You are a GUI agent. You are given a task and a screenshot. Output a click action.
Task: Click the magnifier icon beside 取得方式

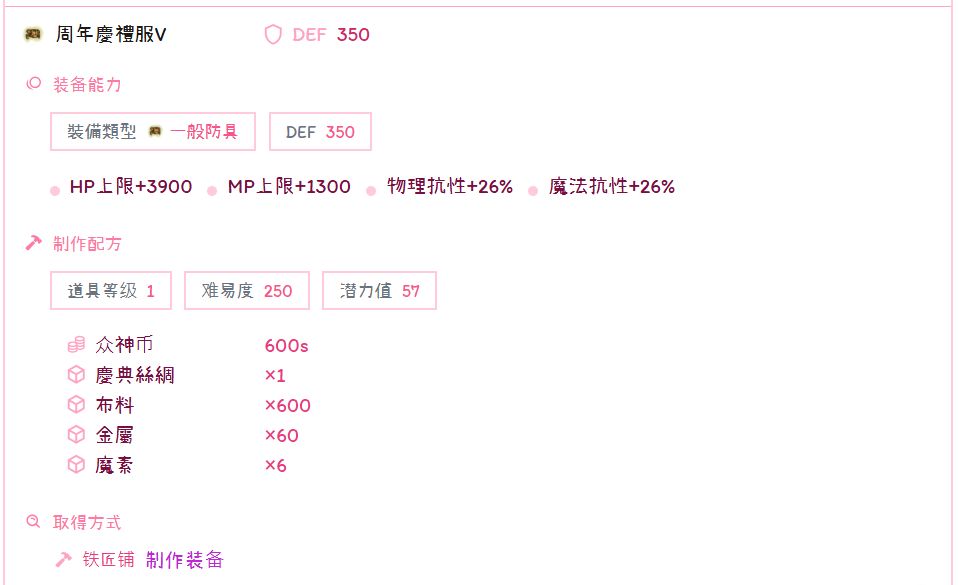(33, 522)
